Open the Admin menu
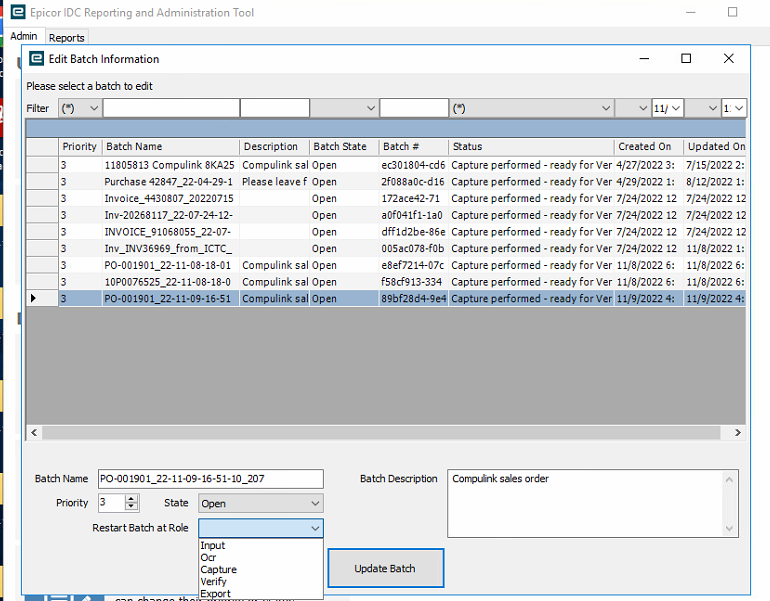 click(x=24, y=36)
